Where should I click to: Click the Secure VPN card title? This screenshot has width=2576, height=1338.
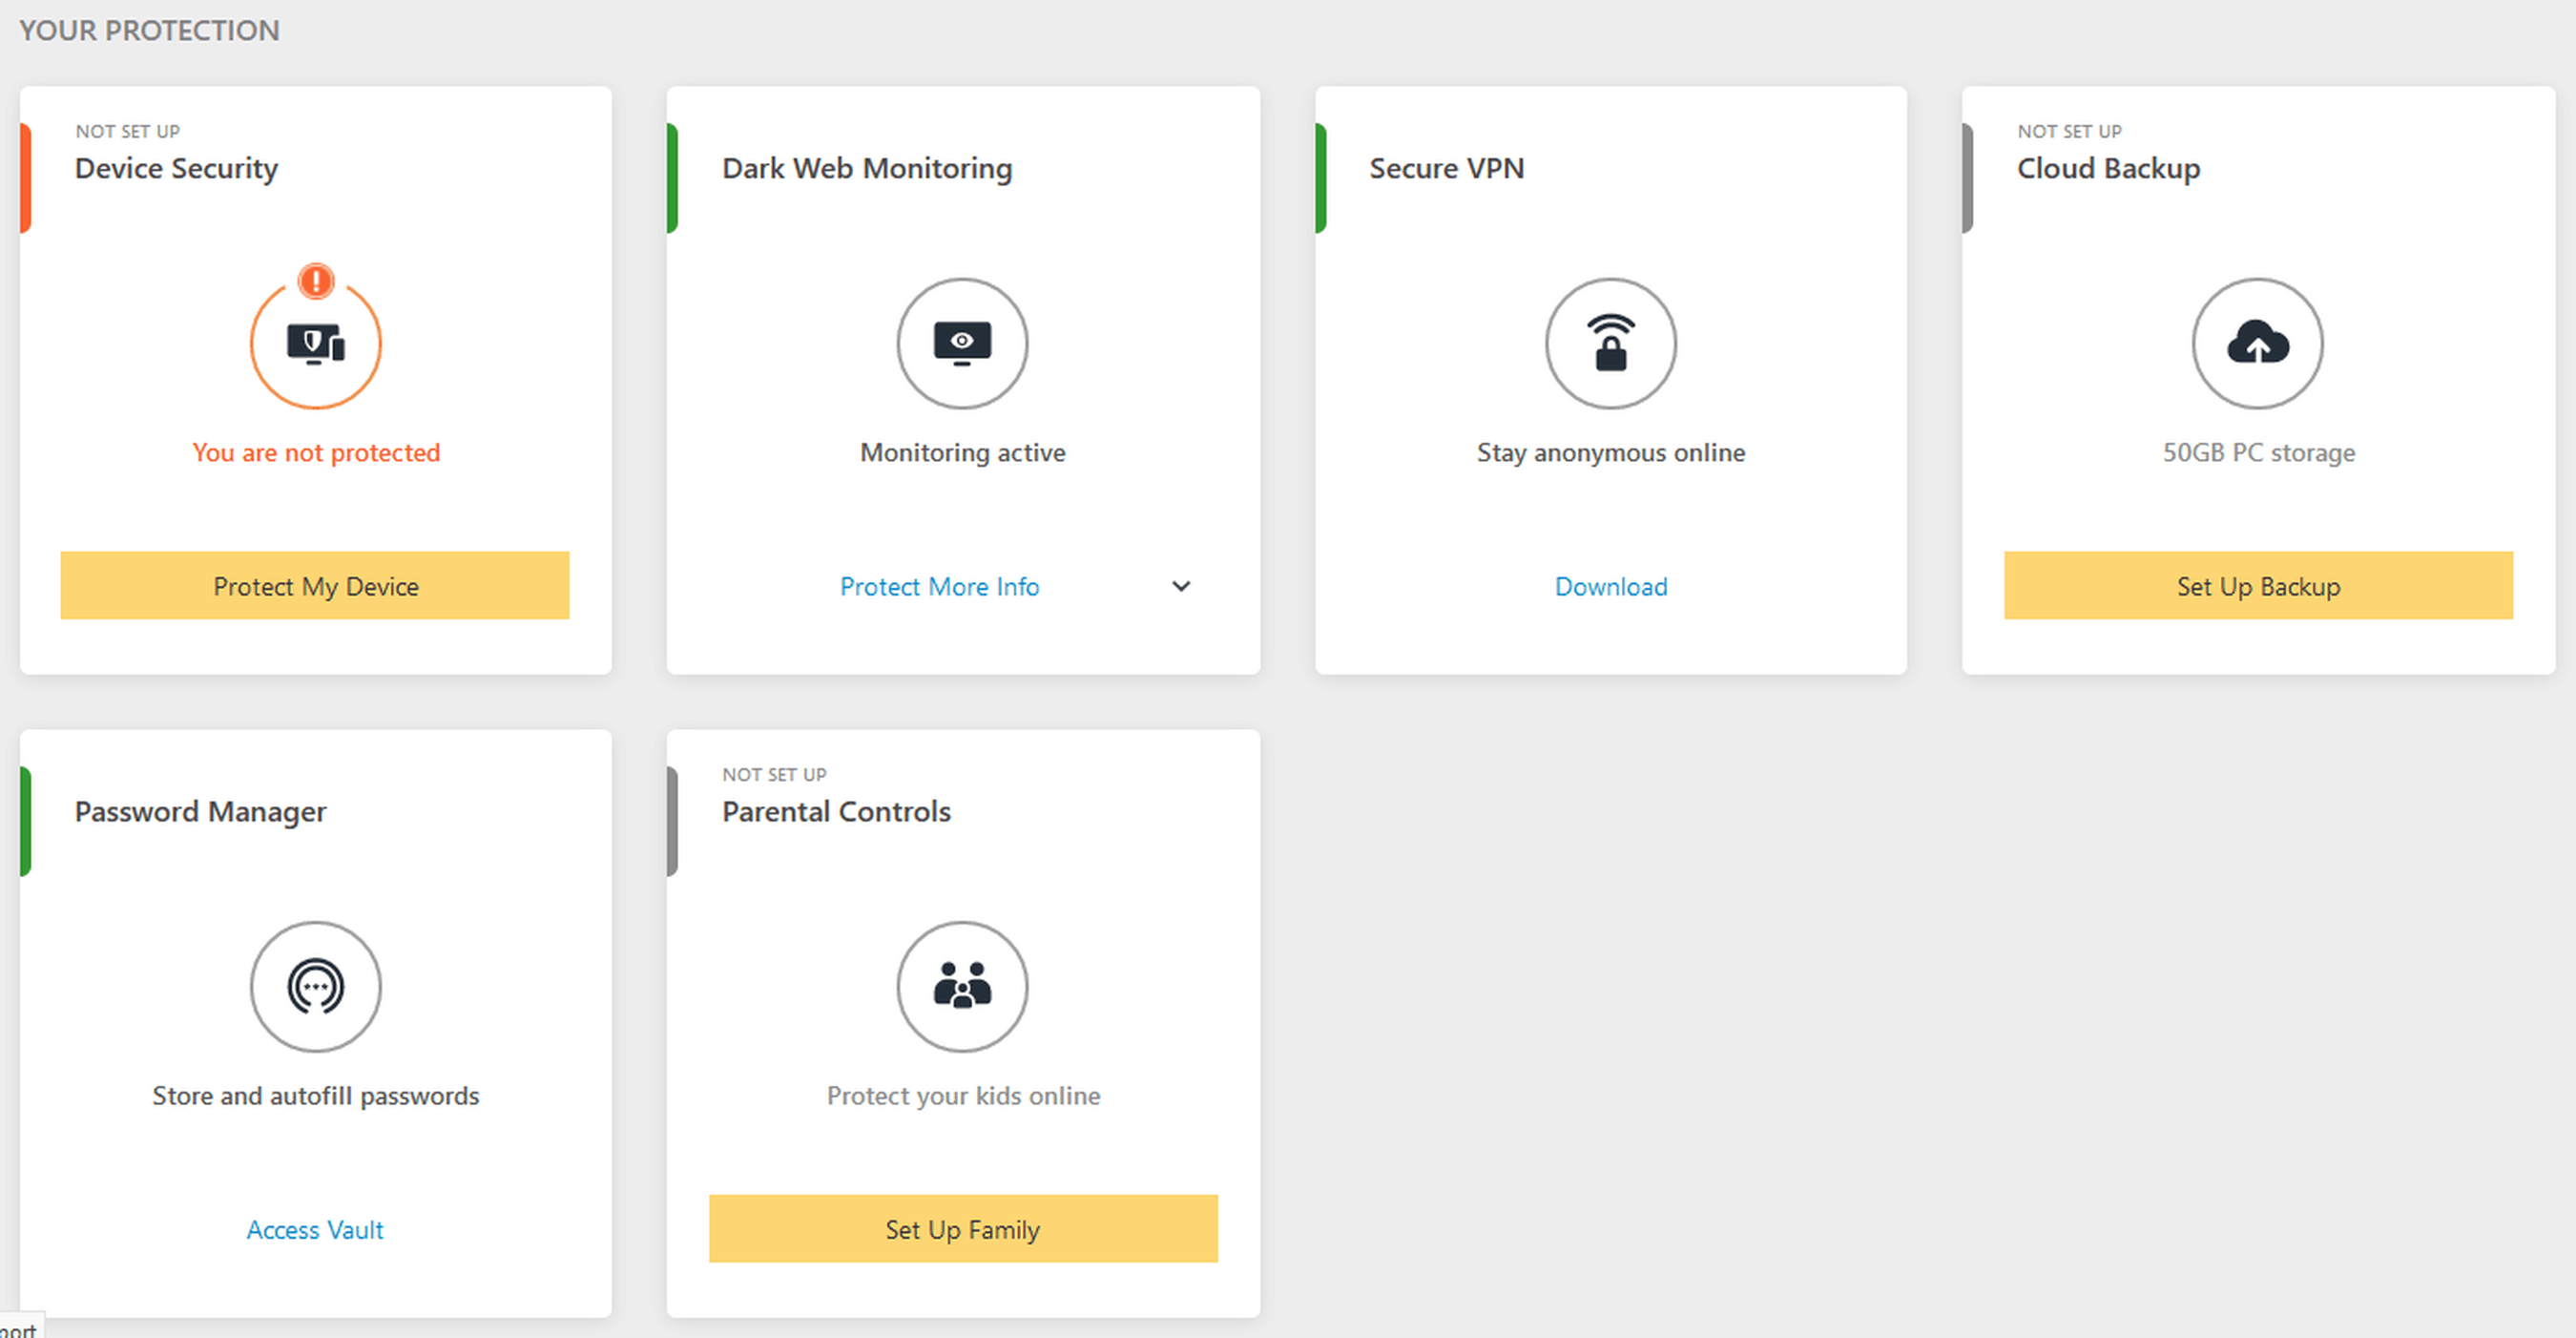[x=1446, y=168]
